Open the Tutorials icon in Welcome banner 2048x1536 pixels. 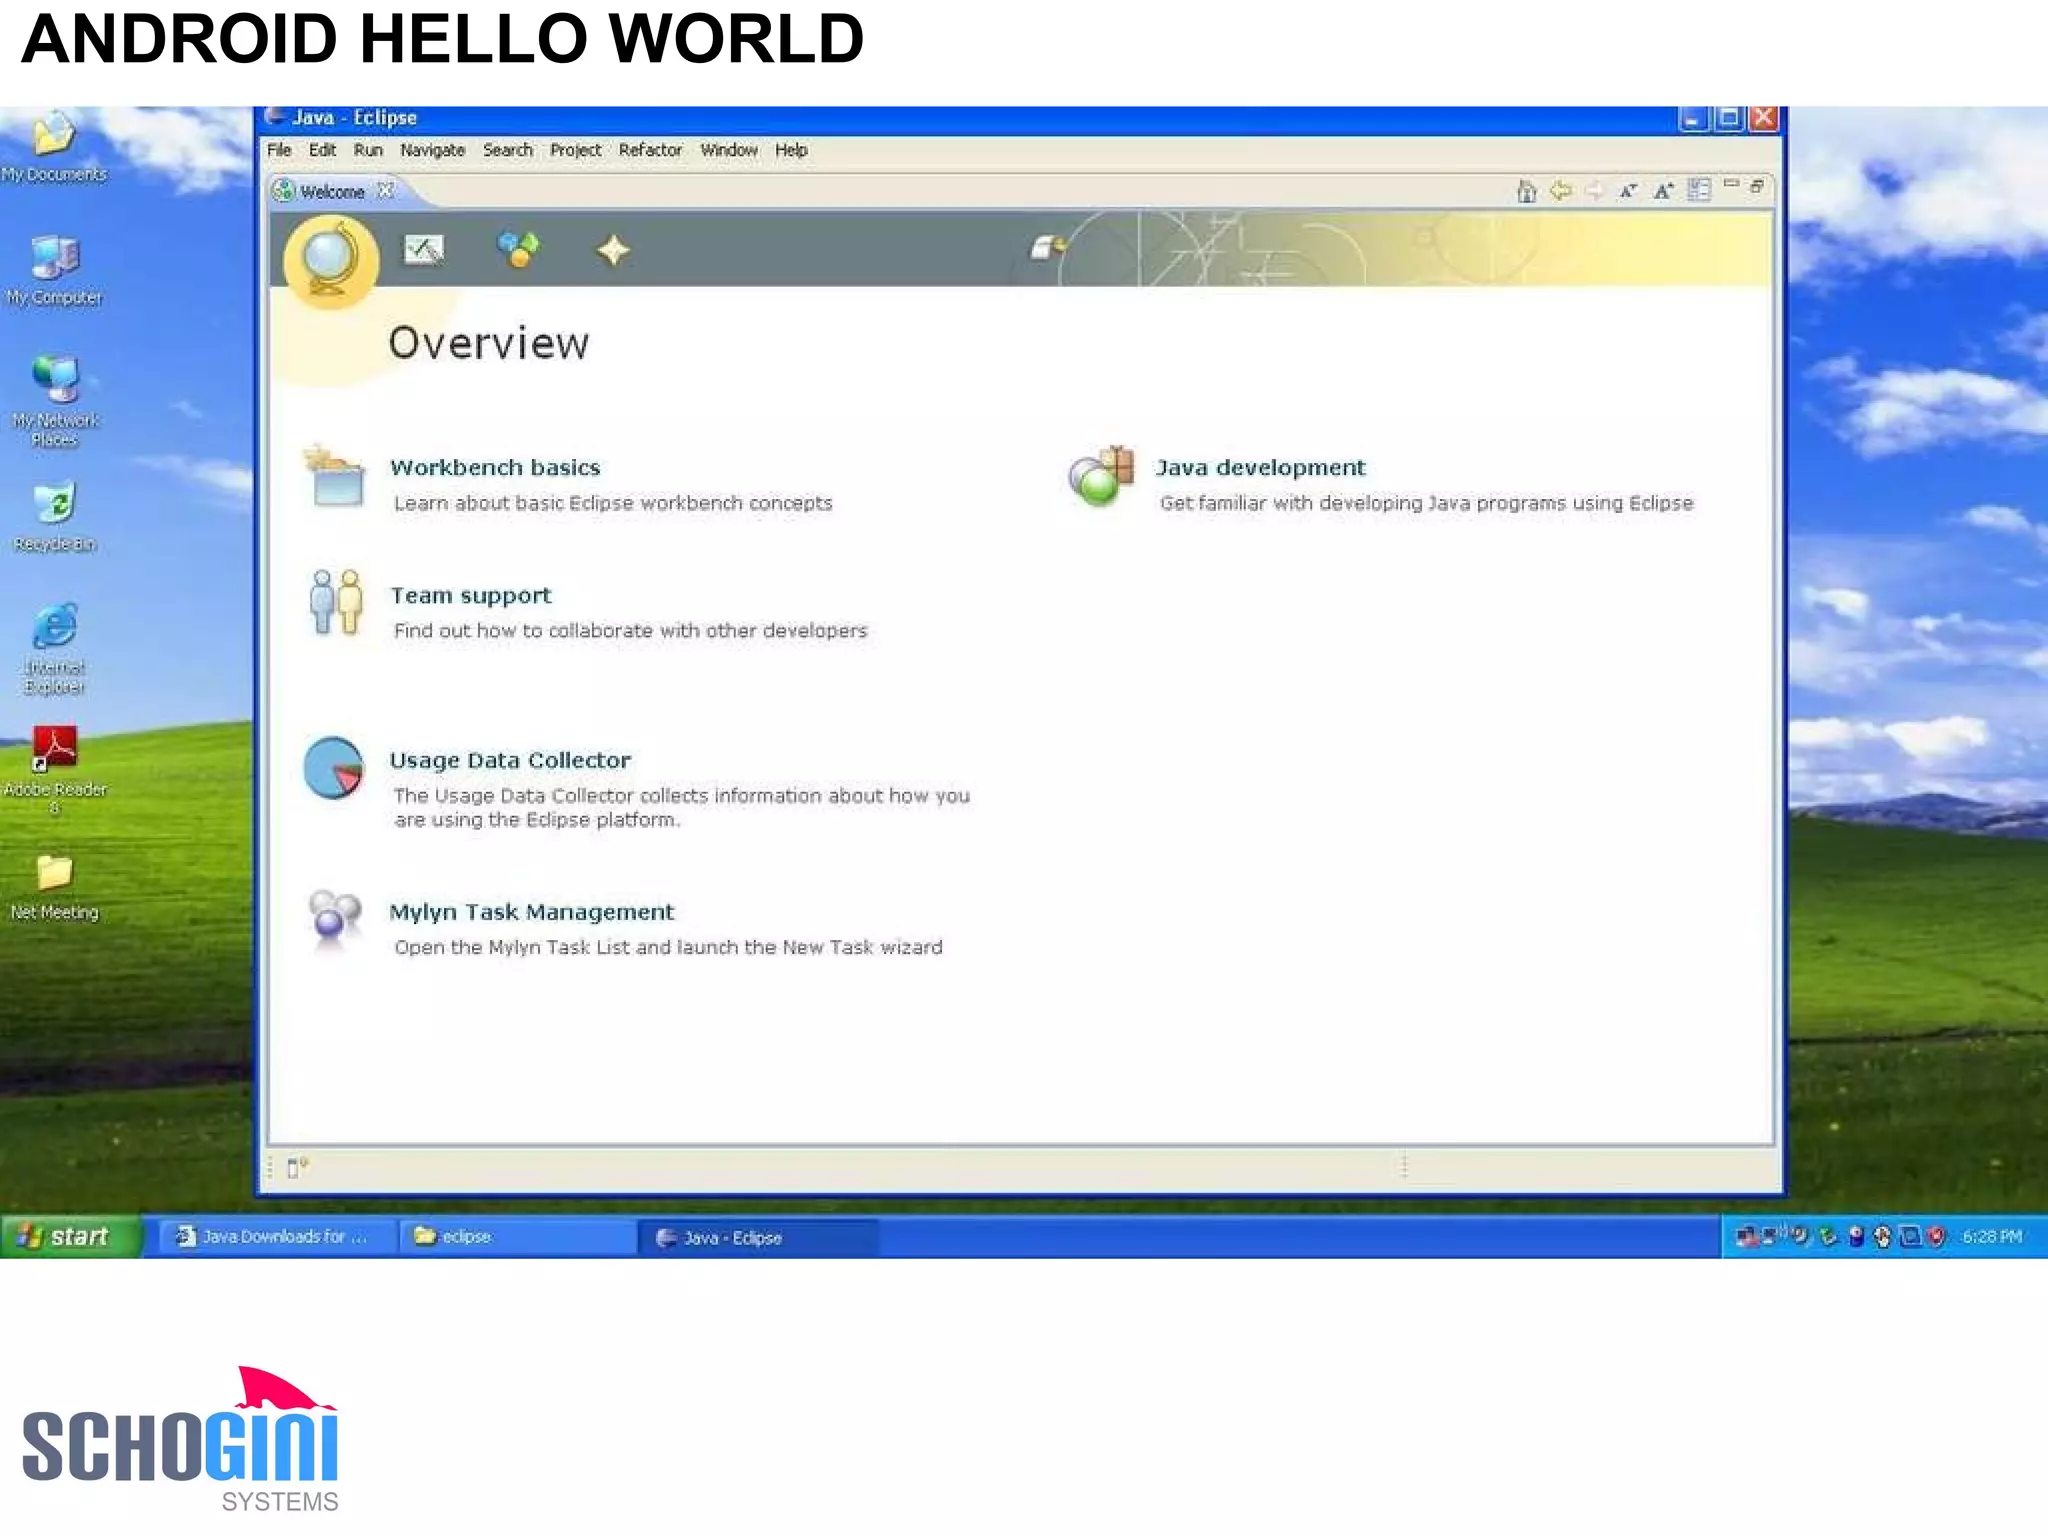424,249
